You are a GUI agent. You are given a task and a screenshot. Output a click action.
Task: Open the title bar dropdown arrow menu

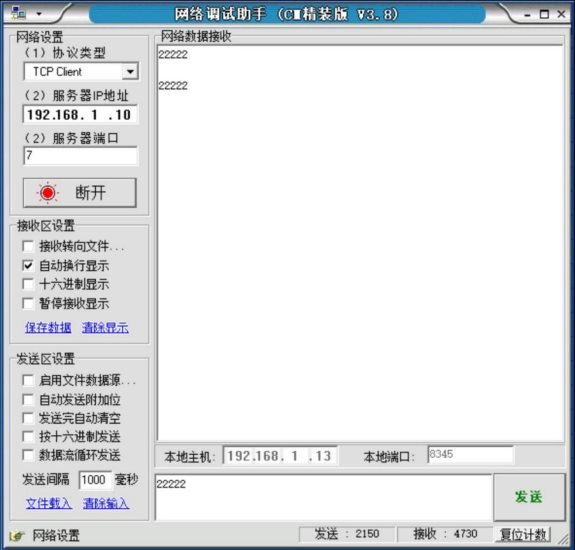(x=39, y=14)
